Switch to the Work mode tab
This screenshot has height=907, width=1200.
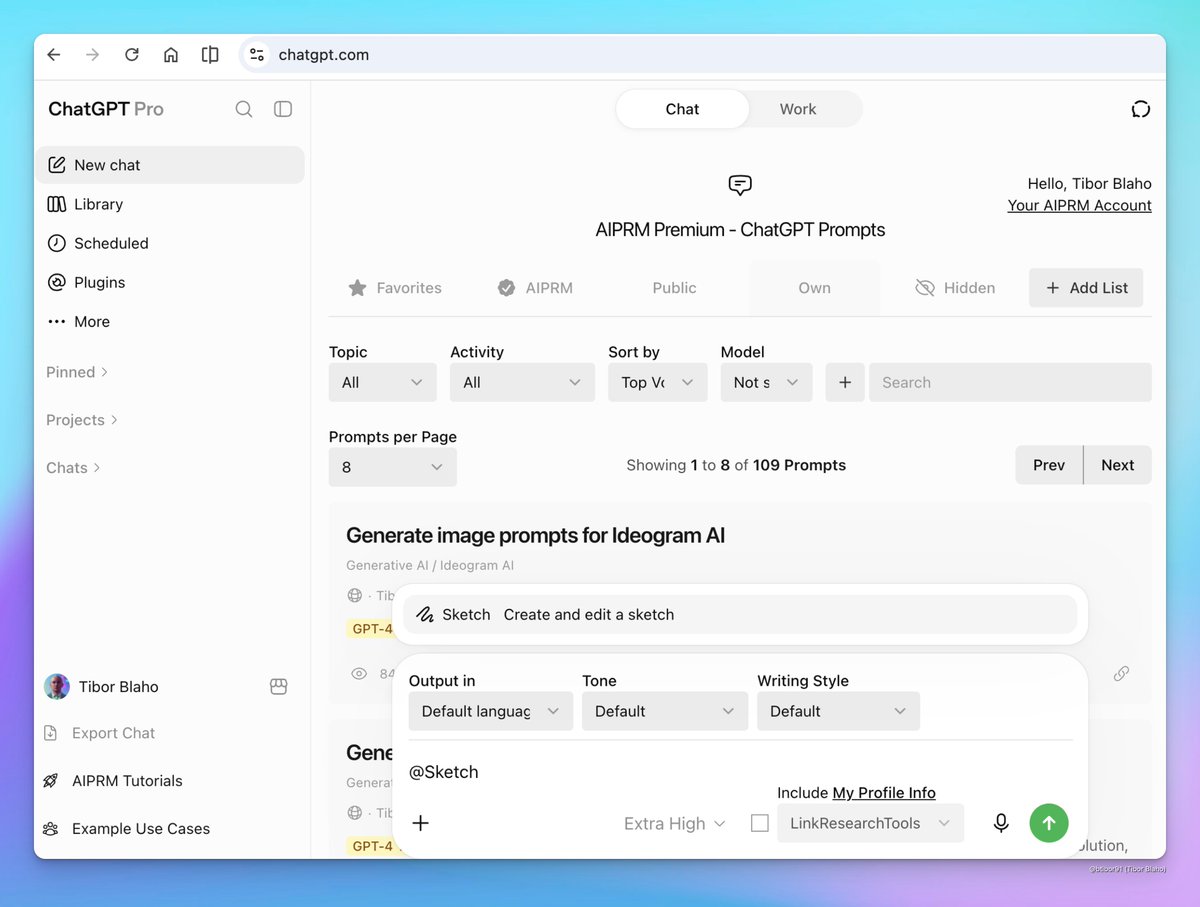pos(798,109)
